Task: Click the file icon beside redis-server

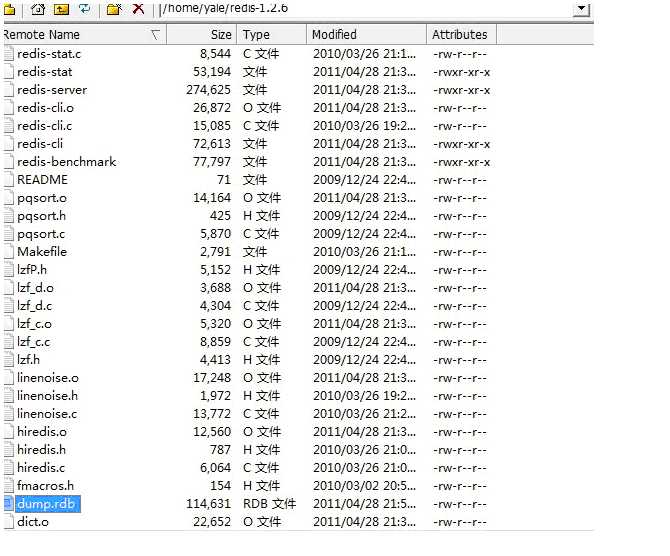Action: click(9, 90)
